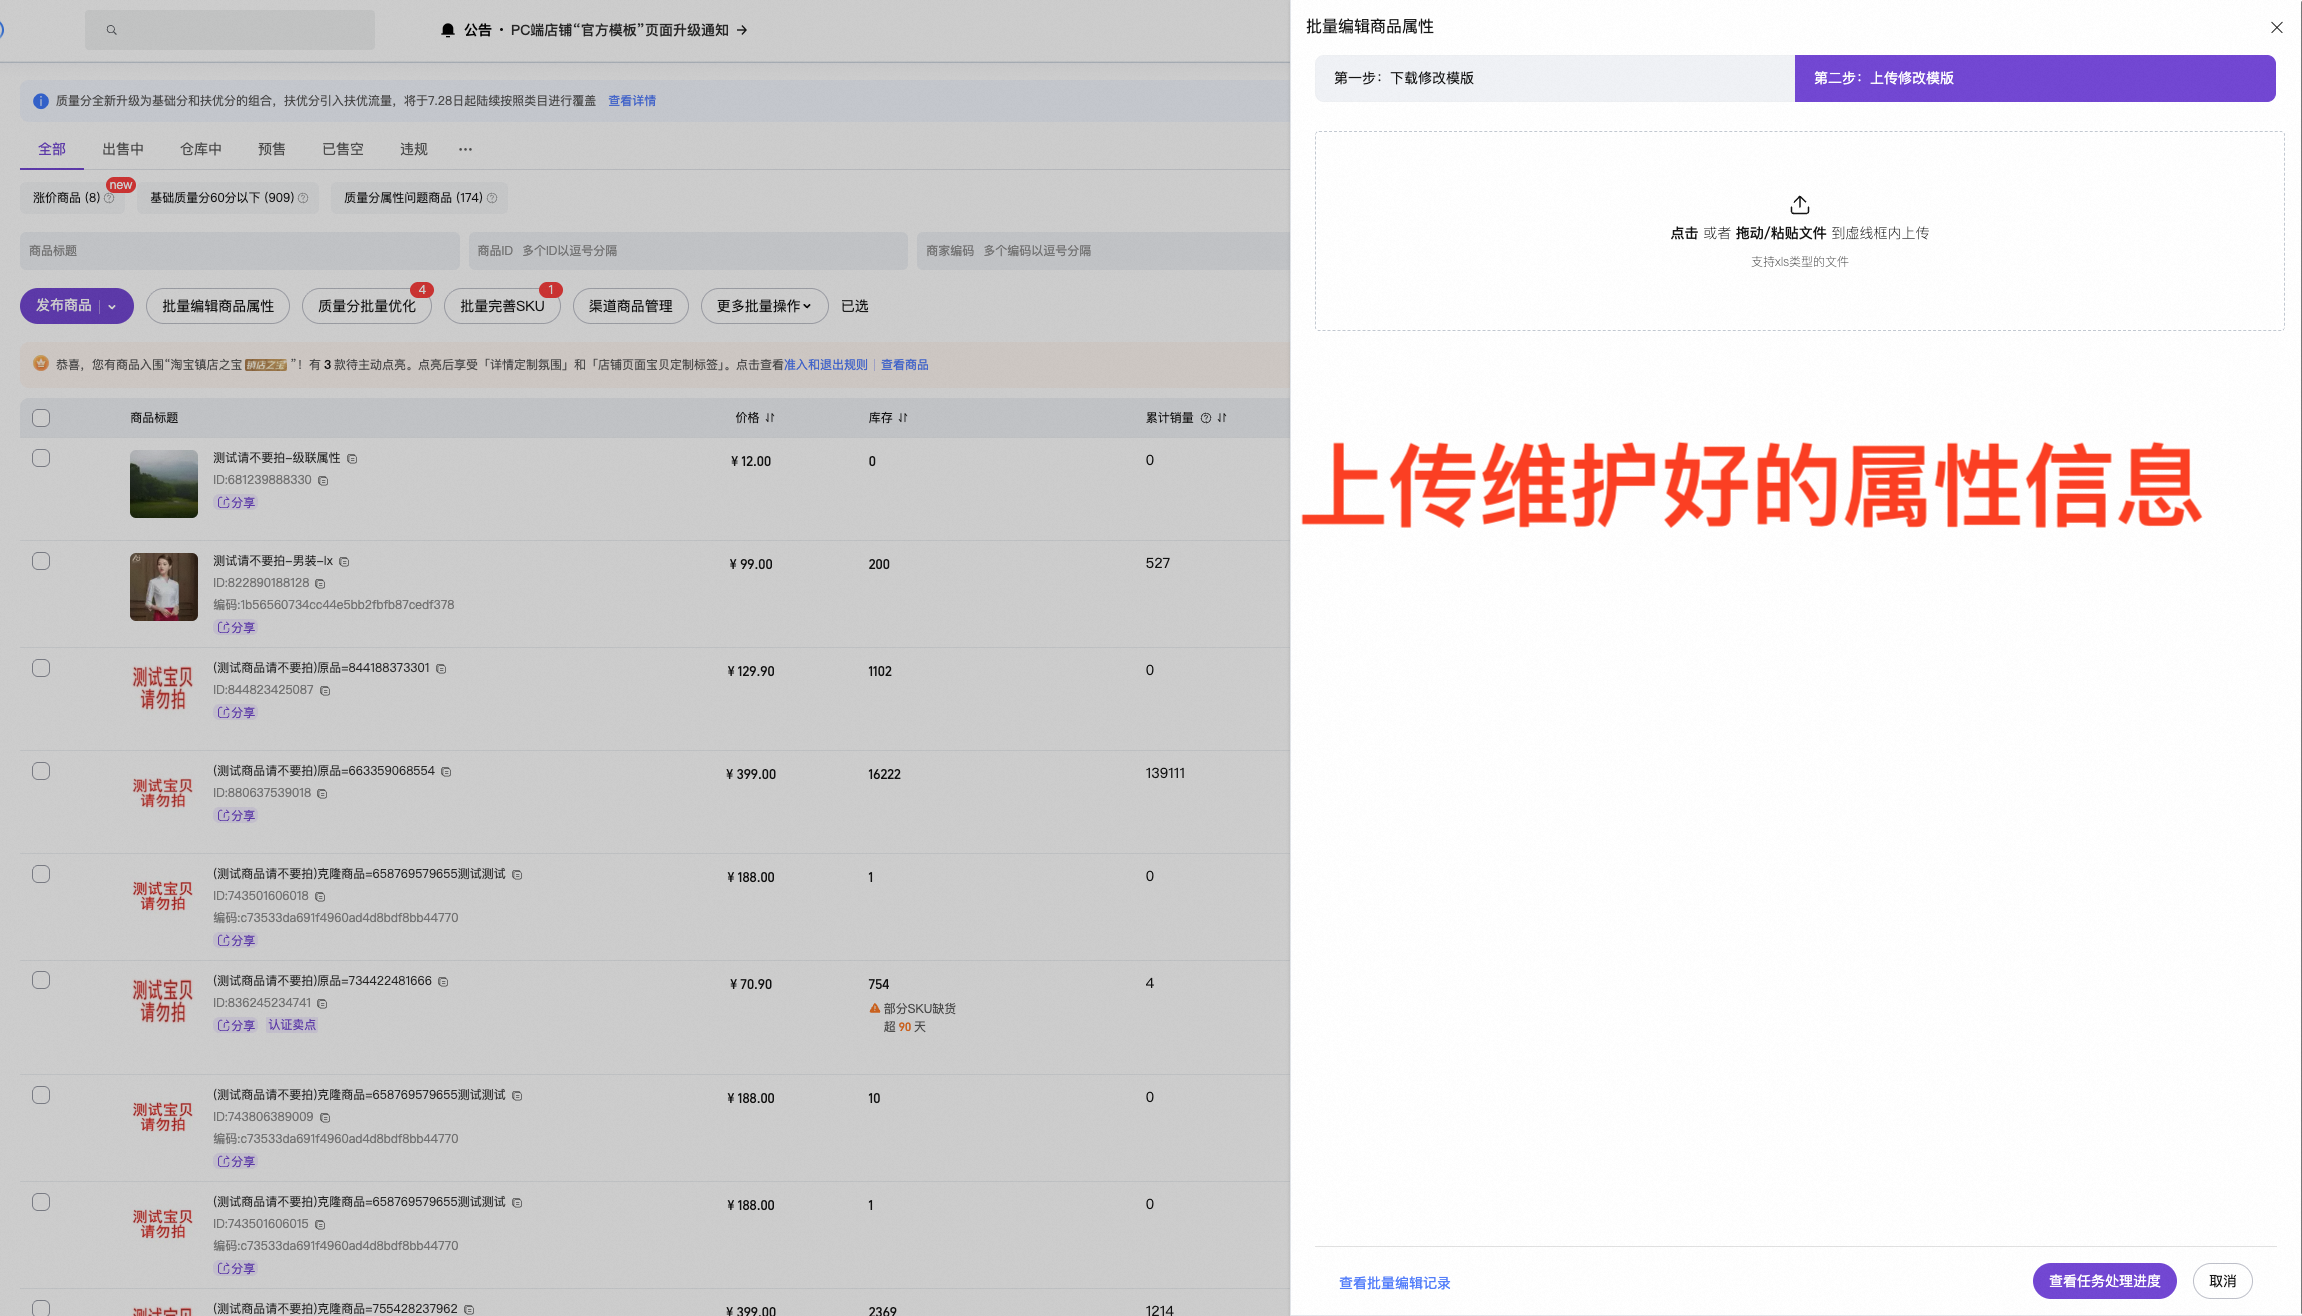Copy title of 测试请不要拍-级联属性
The height and width of the screenshot is (1316, 2302).
click(352, 459)
